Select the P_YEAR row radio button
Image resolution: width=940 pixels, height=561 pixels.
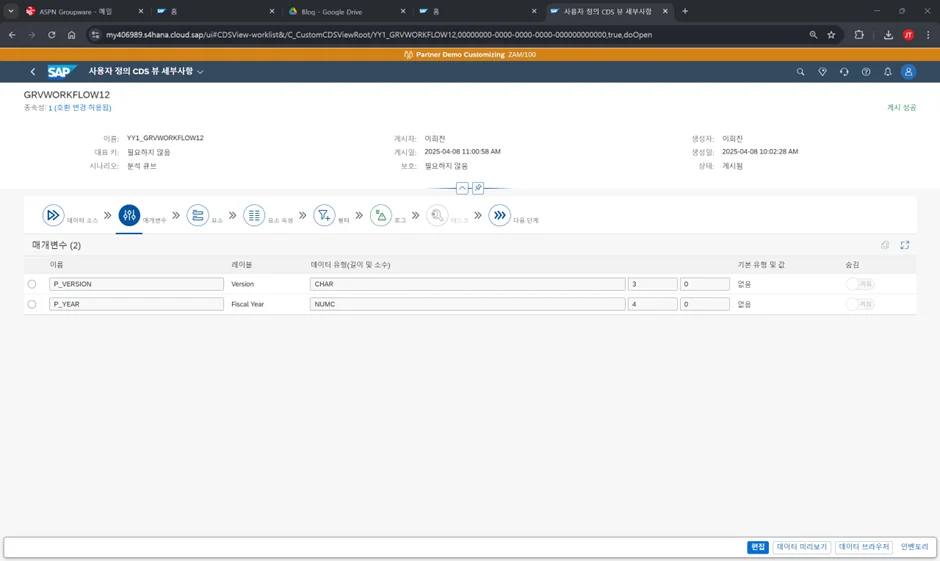pyautogui.click(x=32, y=304)
